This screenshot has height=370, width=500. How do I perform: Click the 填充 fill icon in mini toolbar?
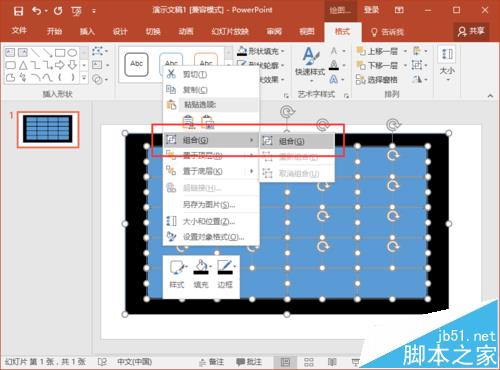[201, 275]
